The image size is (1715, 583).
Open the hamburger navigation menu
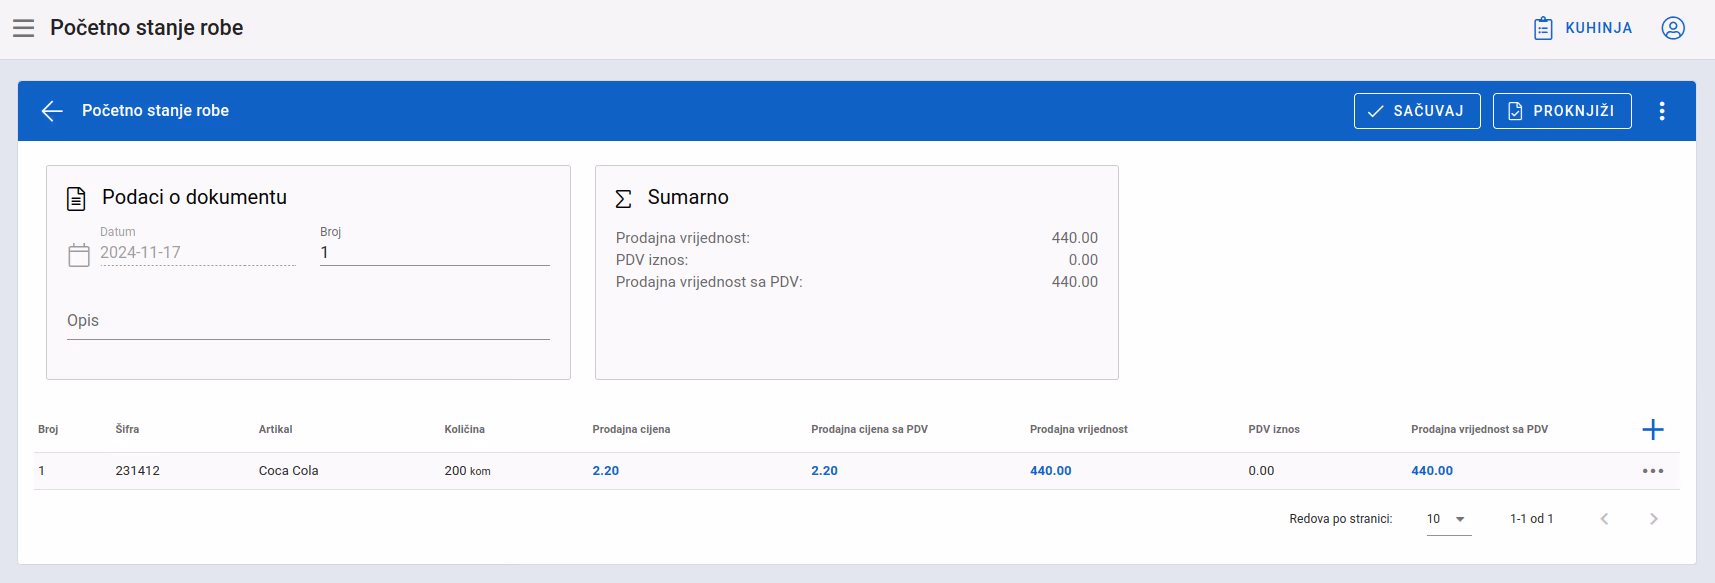[x=23, y=28]
